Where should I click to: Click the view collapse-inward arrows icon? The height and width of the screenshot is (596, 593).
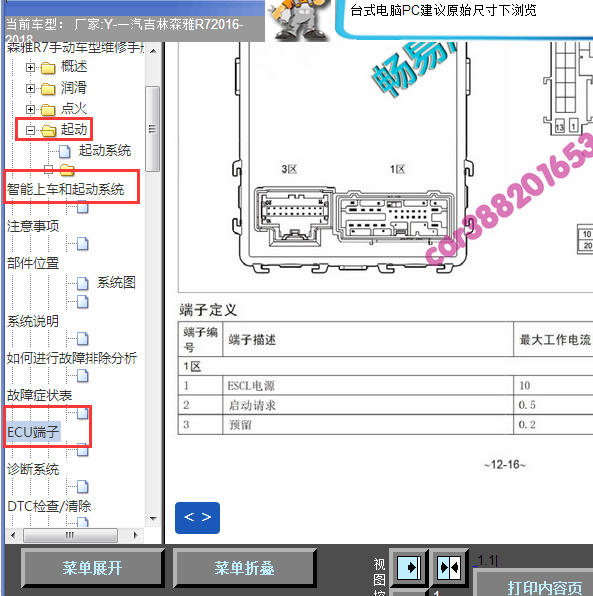[449, 568]
